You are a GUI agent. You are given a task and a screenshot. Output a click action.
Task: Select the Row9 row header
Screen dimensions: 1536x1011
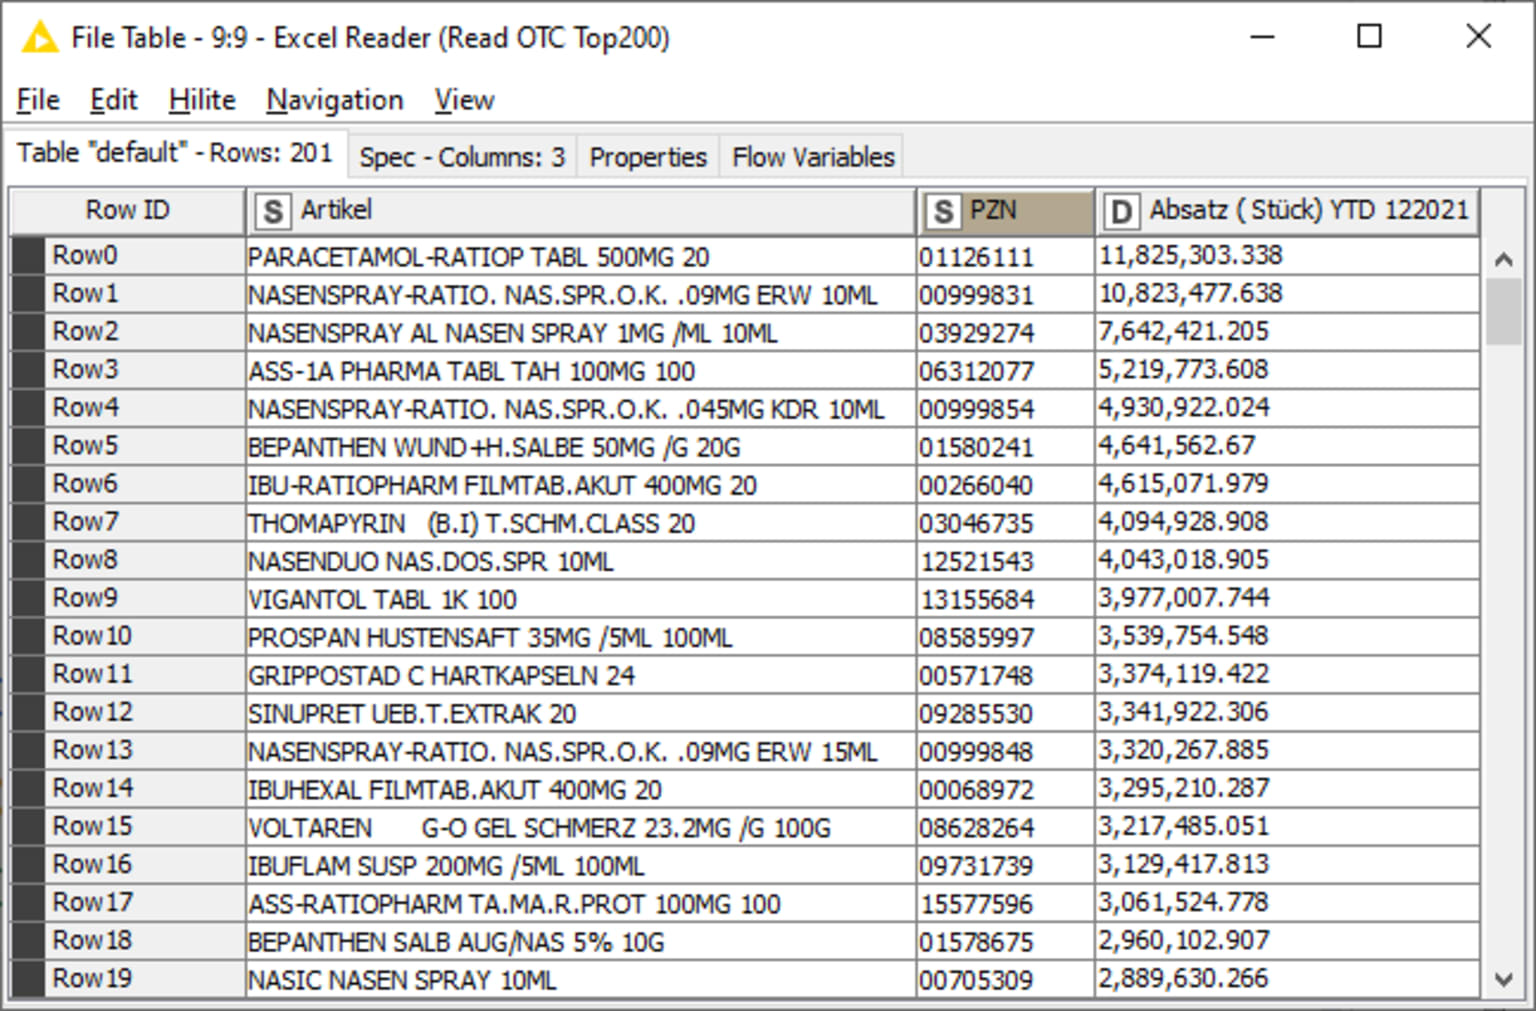(x=128, y=598)
